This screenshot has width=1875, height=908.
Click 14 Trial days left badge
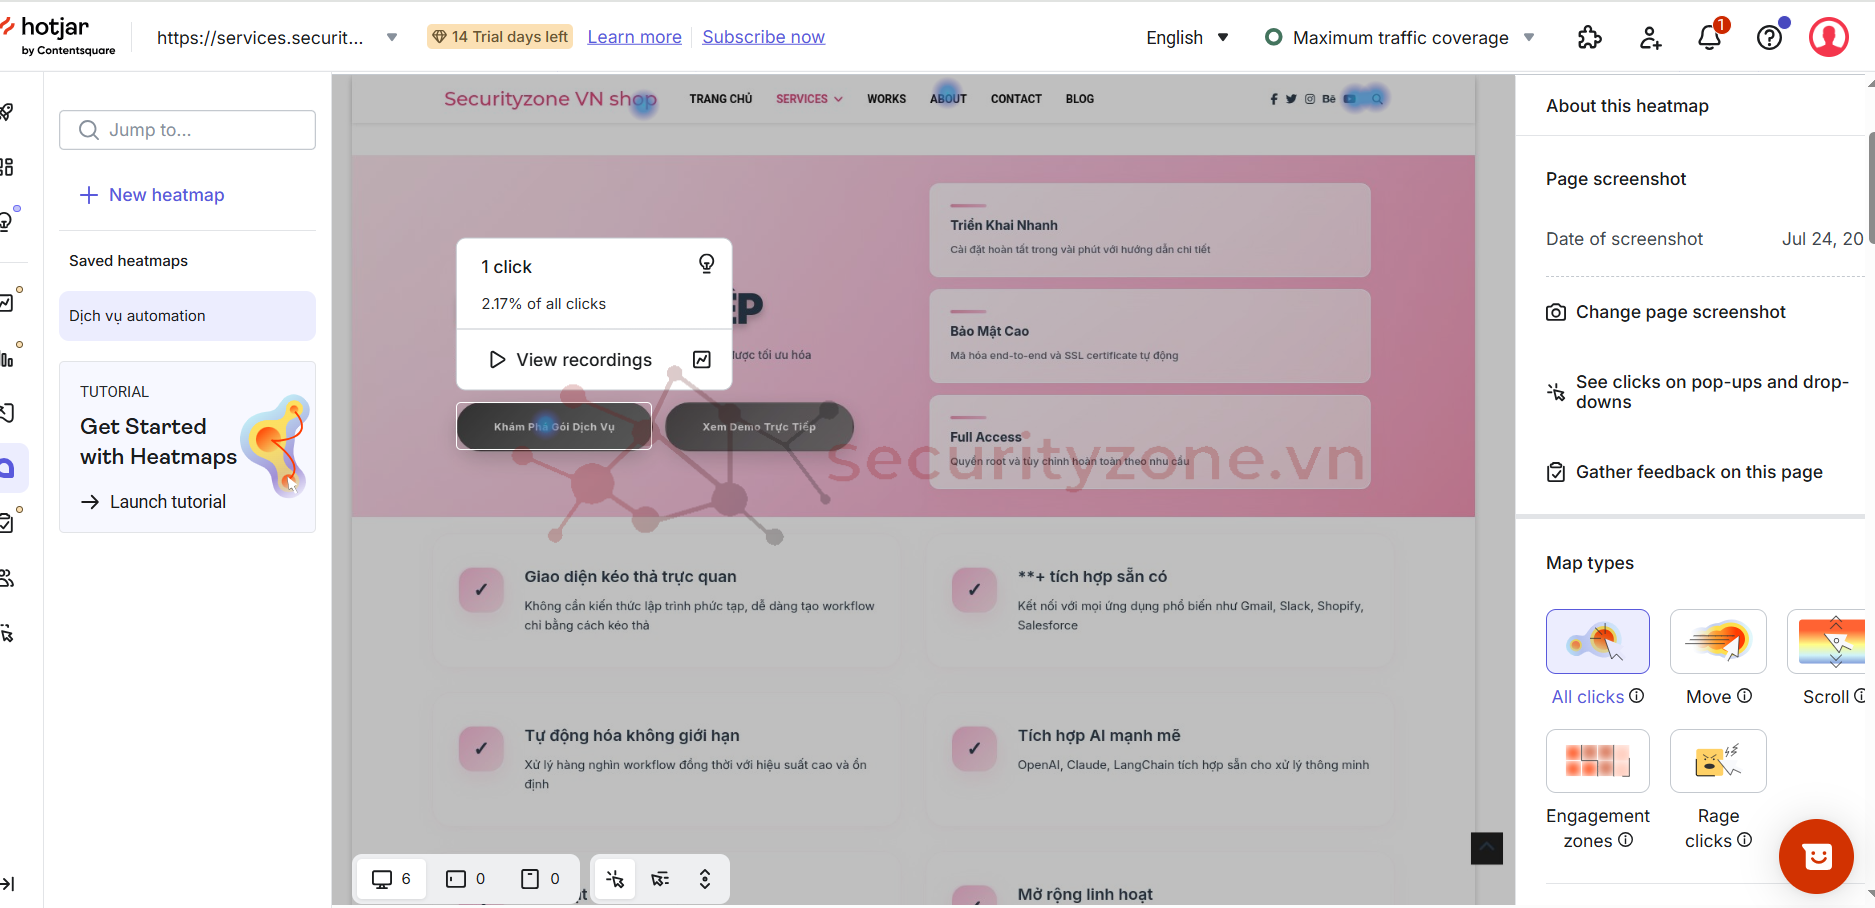[500, 37]
